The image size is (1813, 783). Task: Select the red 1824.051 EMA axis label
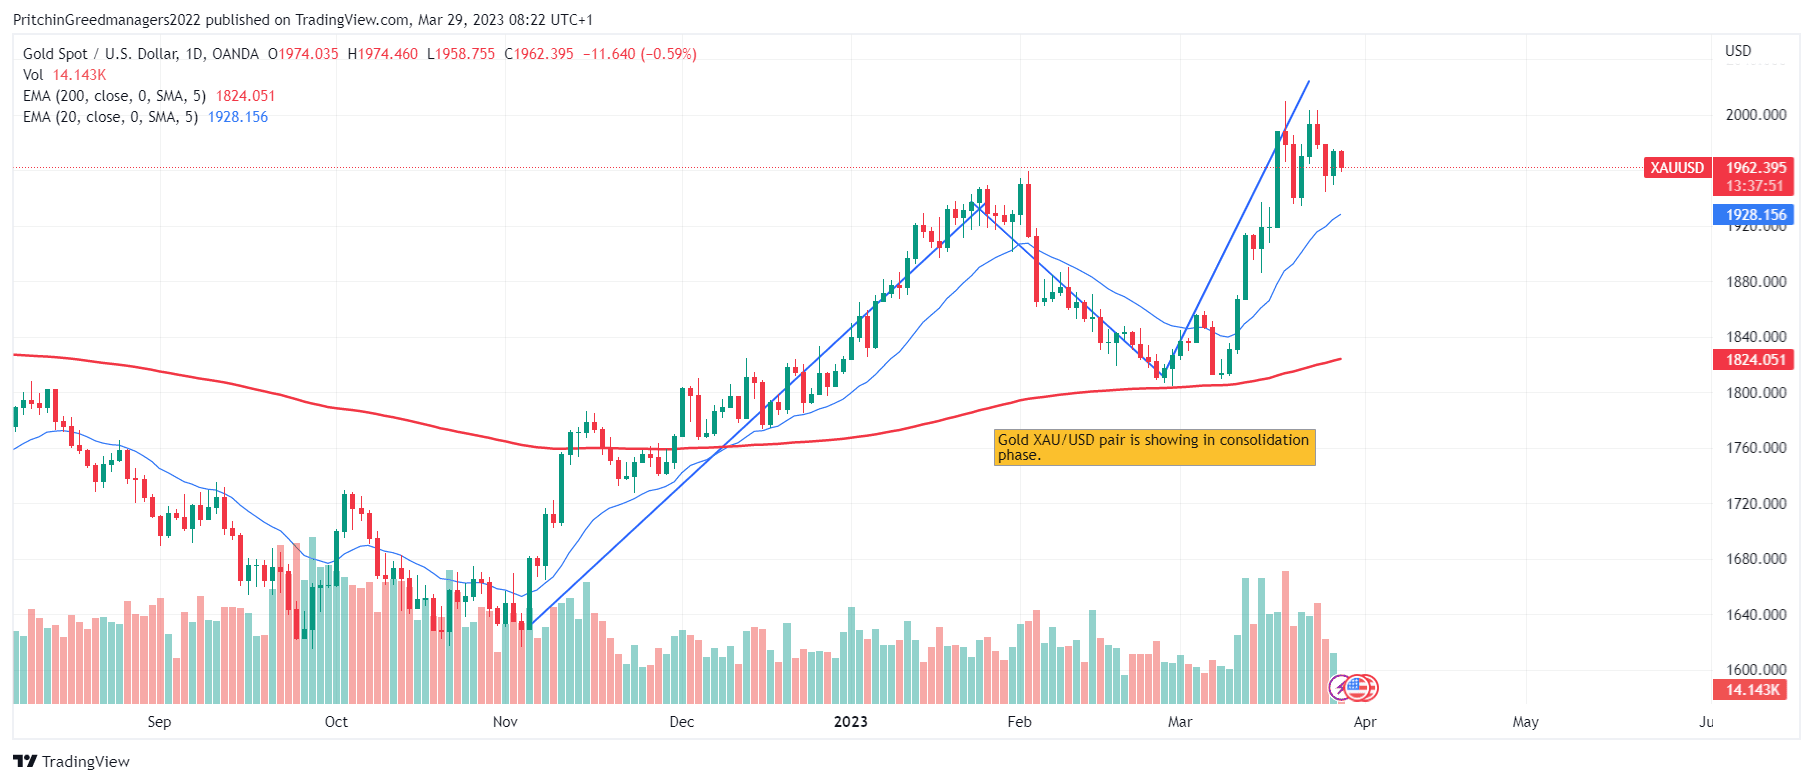[x=1754, y=360]
